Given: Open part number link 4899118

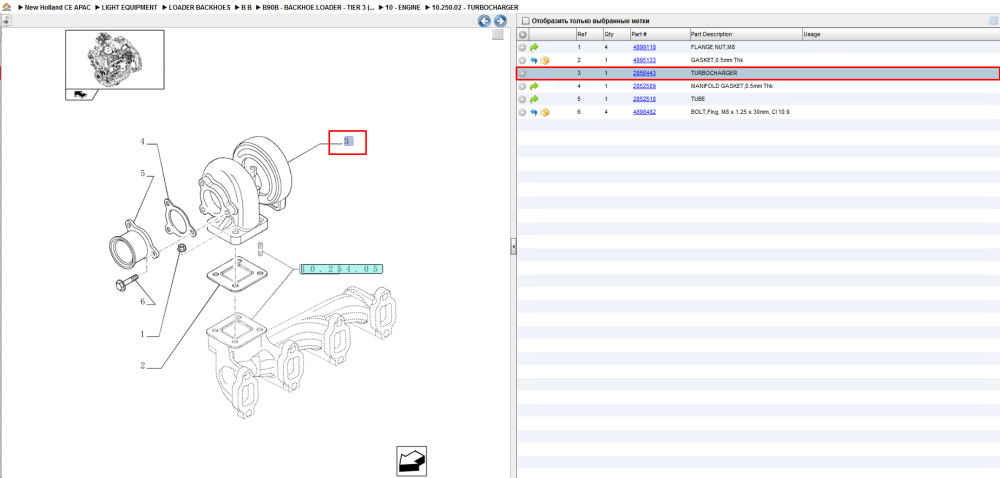Looking at the screenshot, I should [644, 47].
